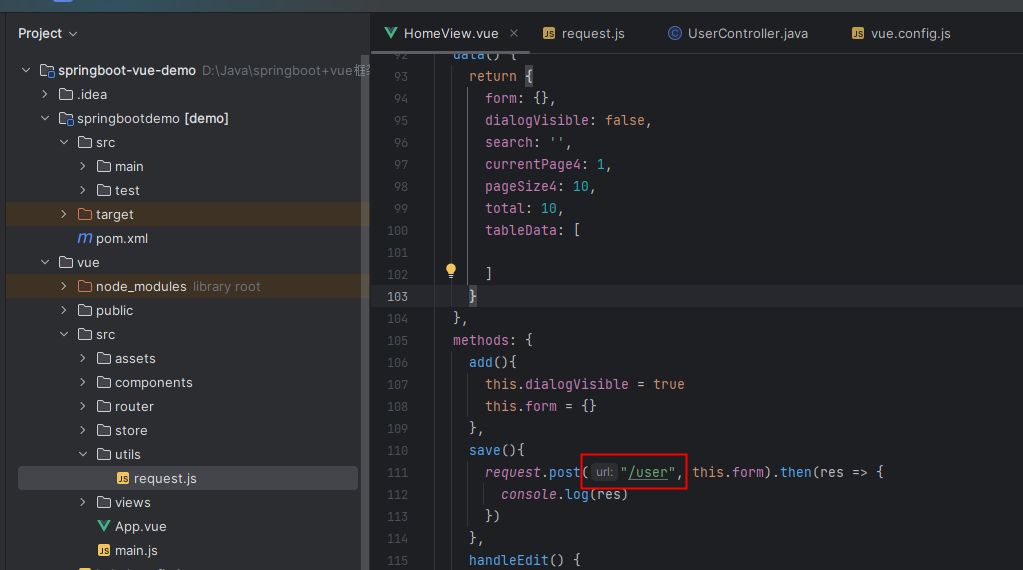Viewport: 1023px width, 570px height.
Task: Select the Maven pom.xml icon
Action: pos(85,238)
